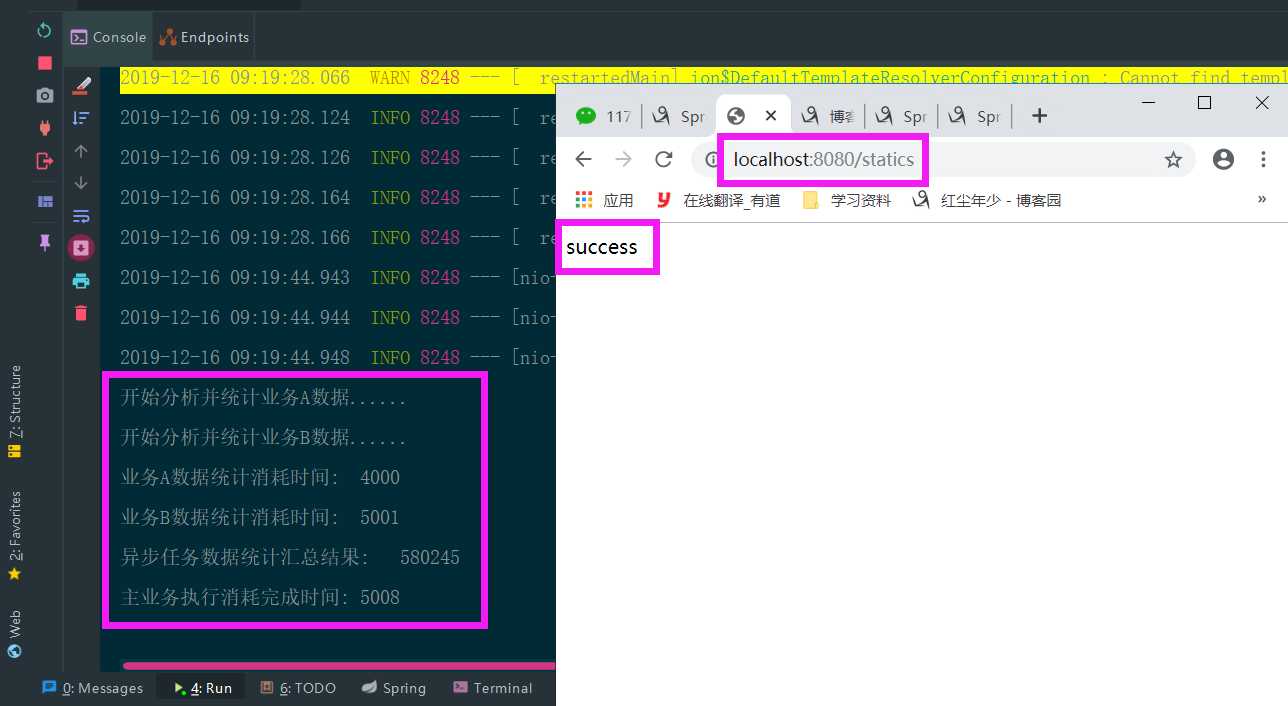
Task: Maximize the Chrome browser window
Action: tap(1204, 103)
